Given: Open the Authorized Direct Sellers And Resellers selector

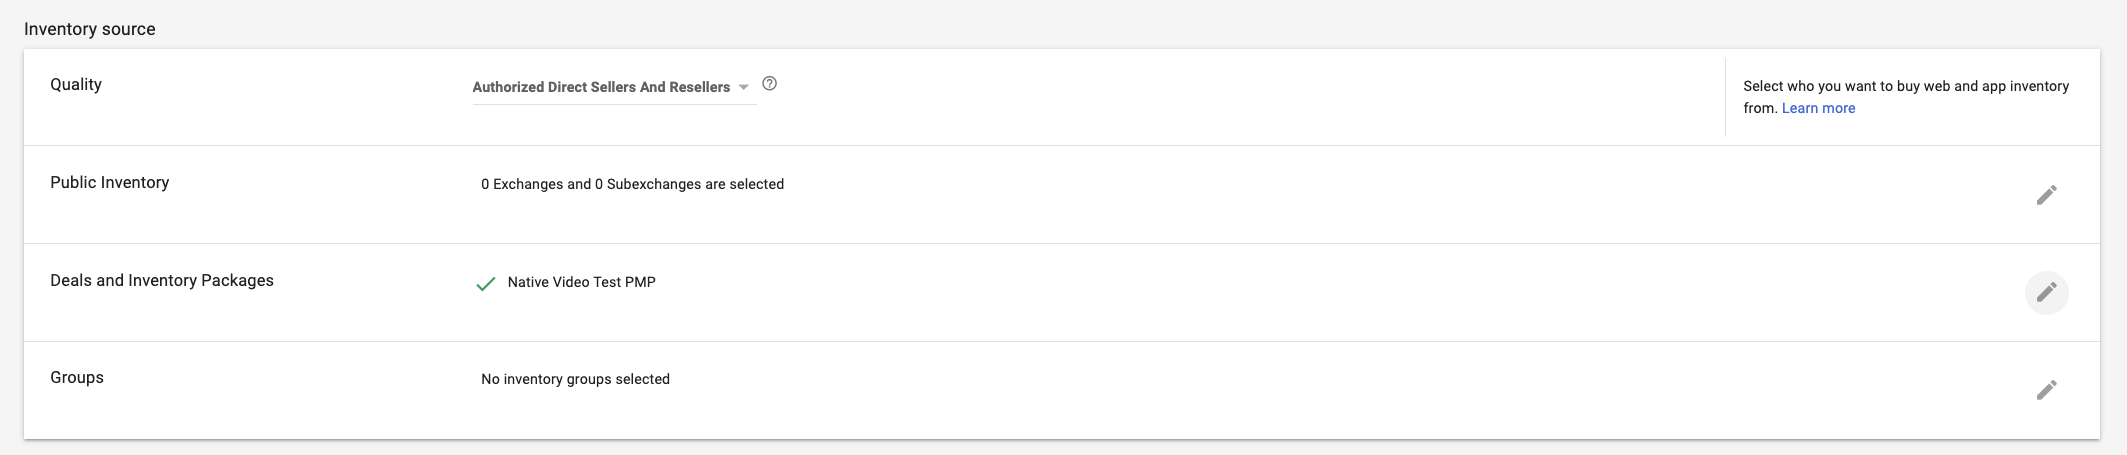Looking at the screenshot, I should (x=614, y=88).
